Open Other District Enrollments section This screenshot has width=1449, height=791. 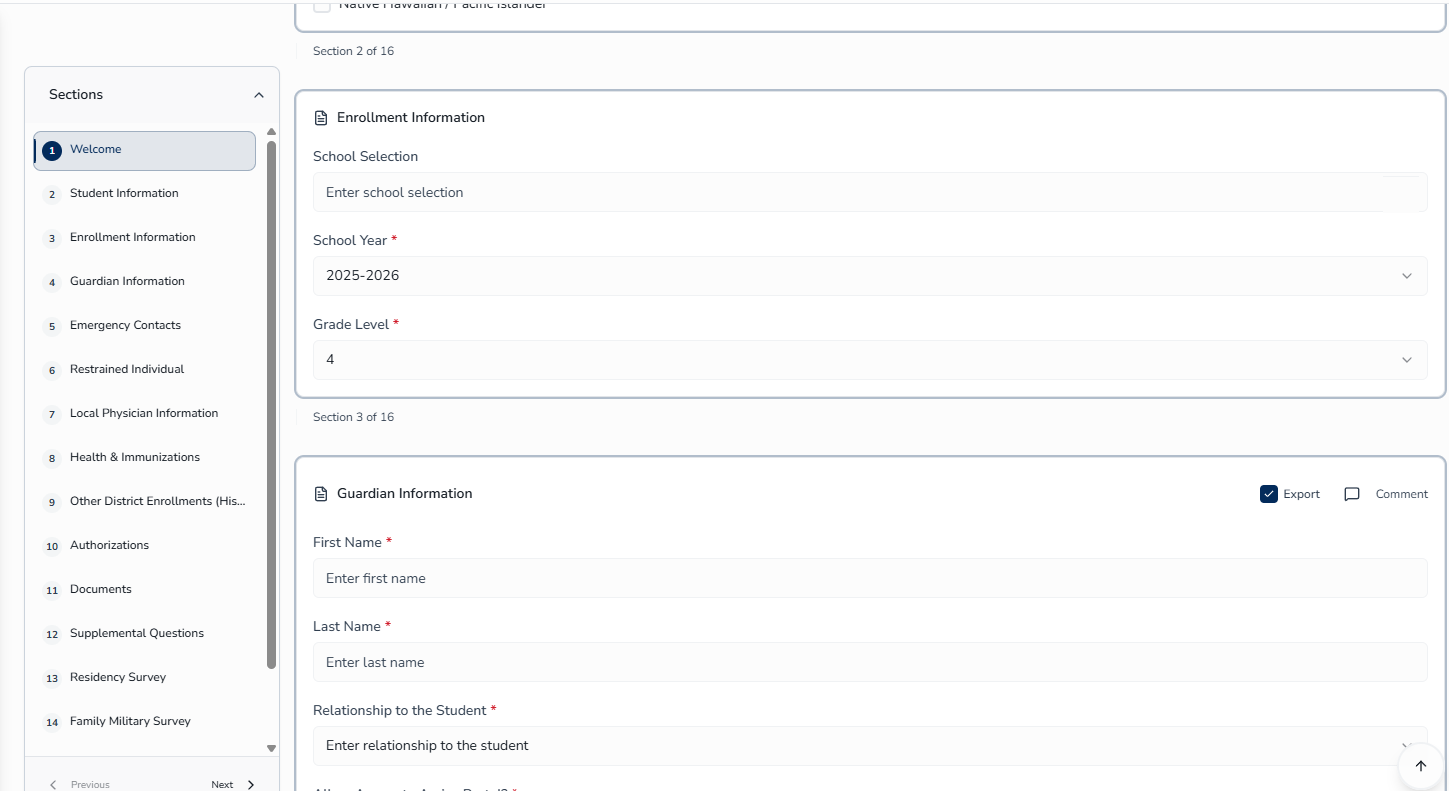[145, 502]
